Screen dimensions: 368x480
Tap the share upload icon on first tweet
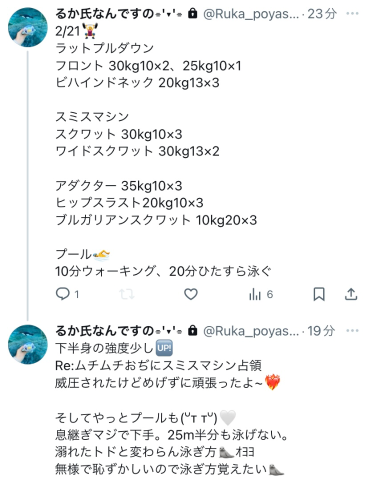point(351,294)
